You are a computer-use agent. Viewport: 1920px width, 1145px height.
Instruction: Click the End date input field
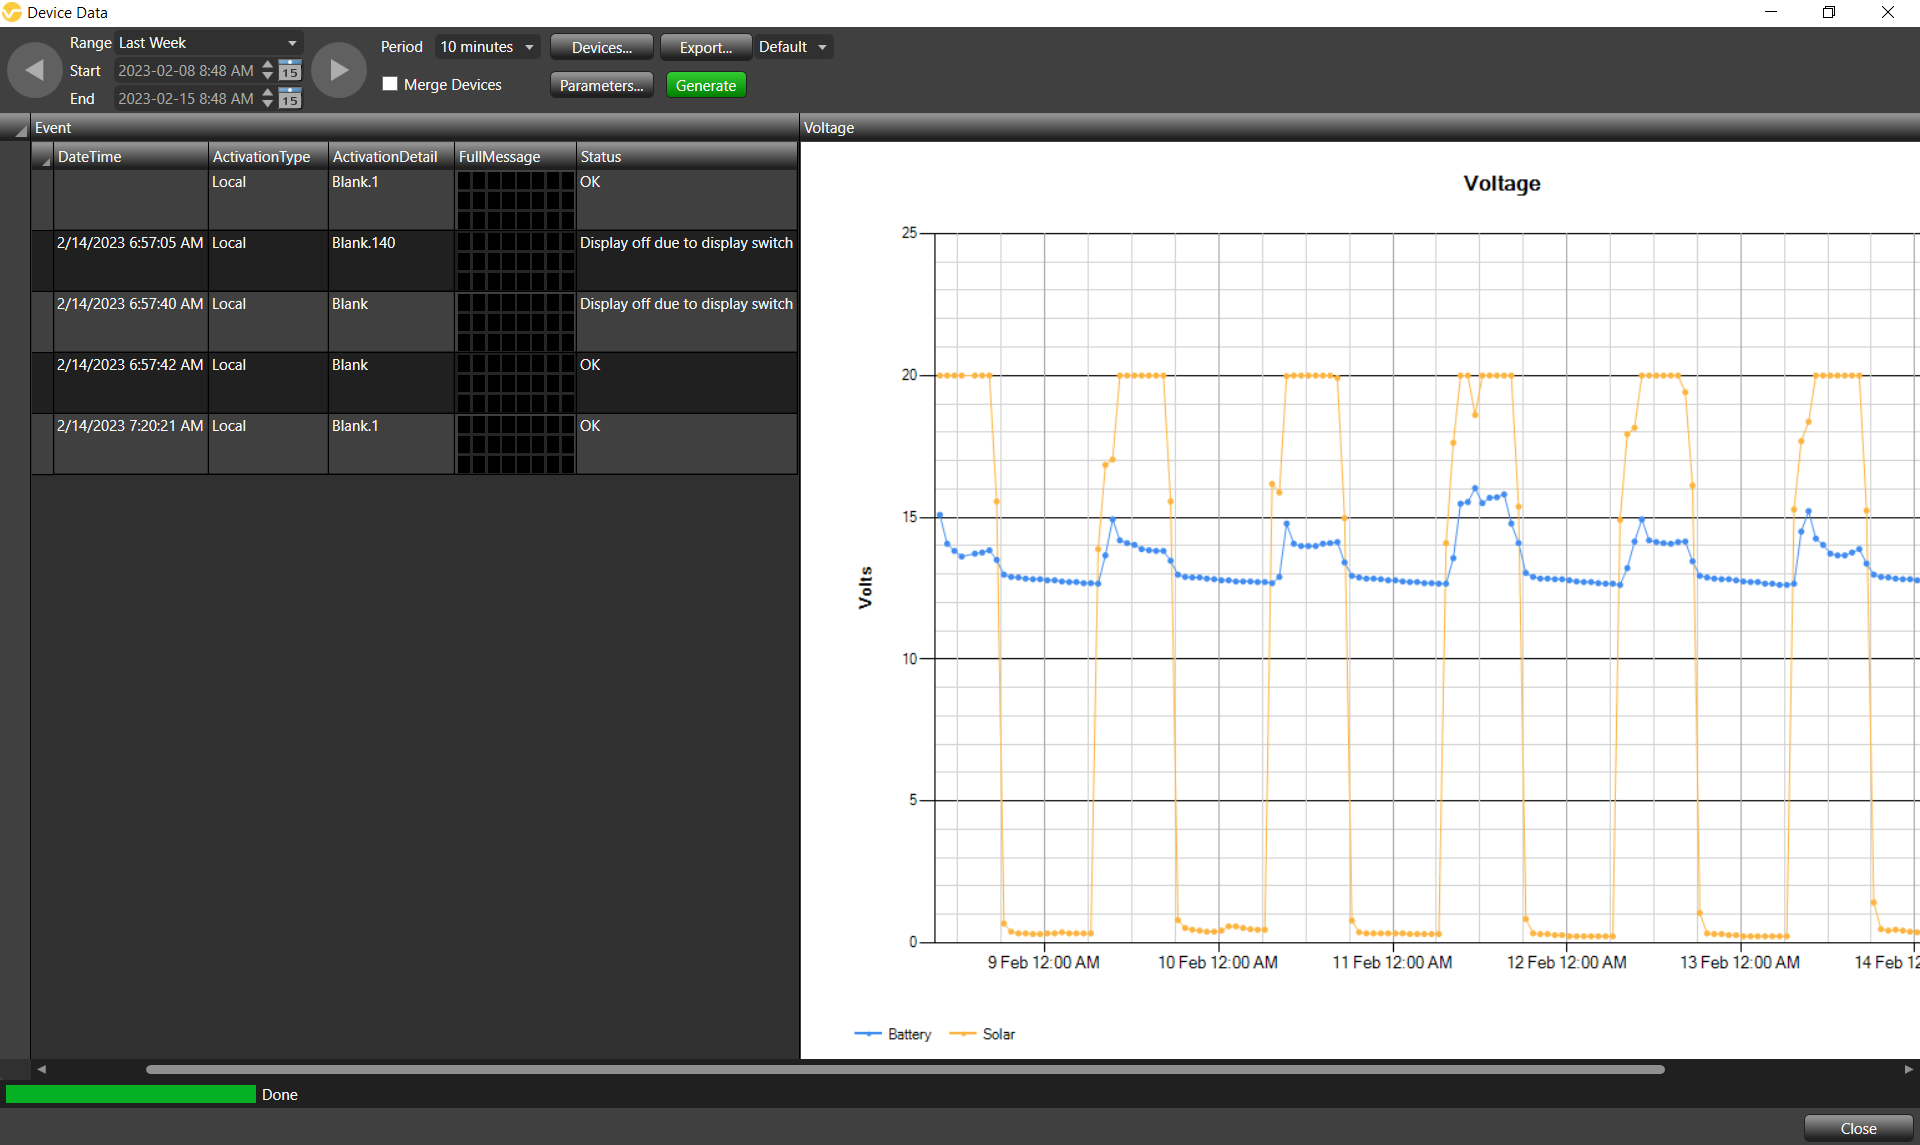point(186,98)
